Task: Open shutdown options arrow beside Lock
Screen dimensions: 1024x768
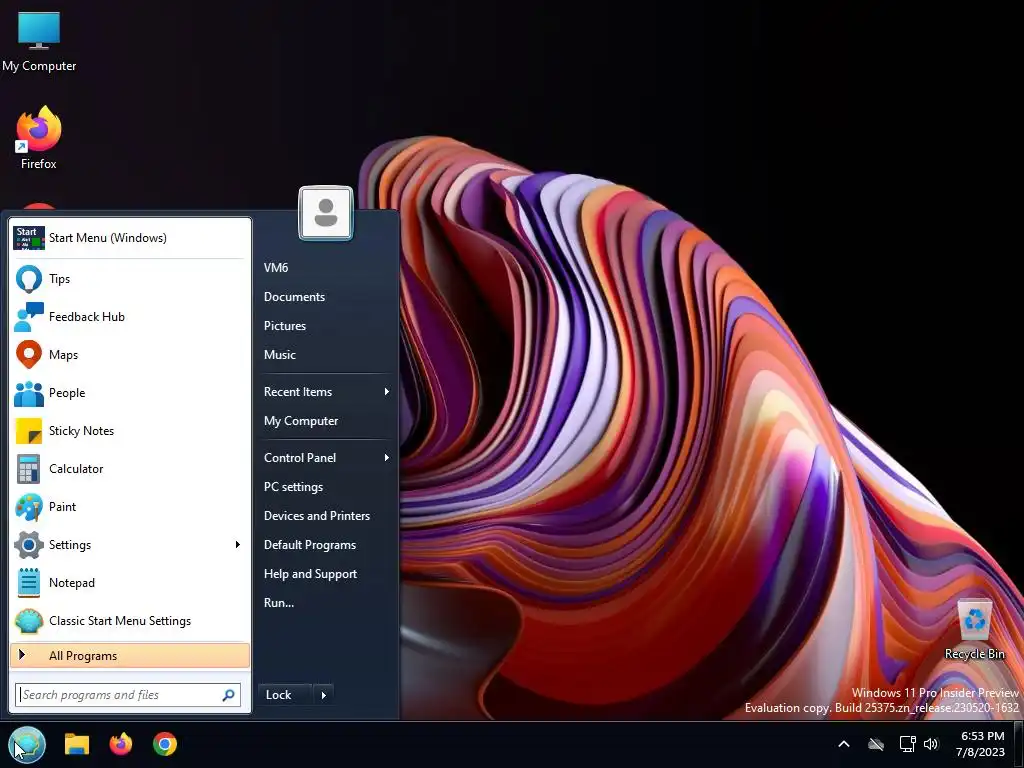Action: pos(324,695)
